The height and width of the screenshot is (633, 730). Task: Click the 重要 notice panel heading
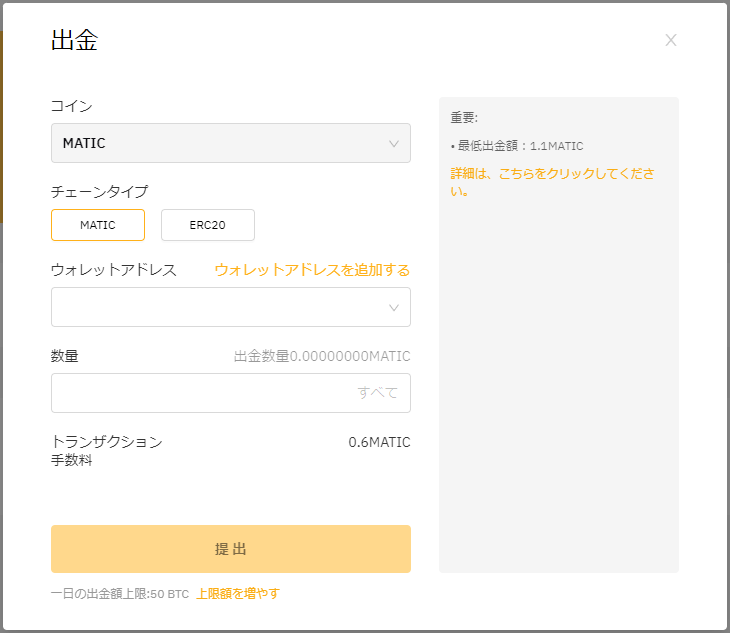point(464,117)
